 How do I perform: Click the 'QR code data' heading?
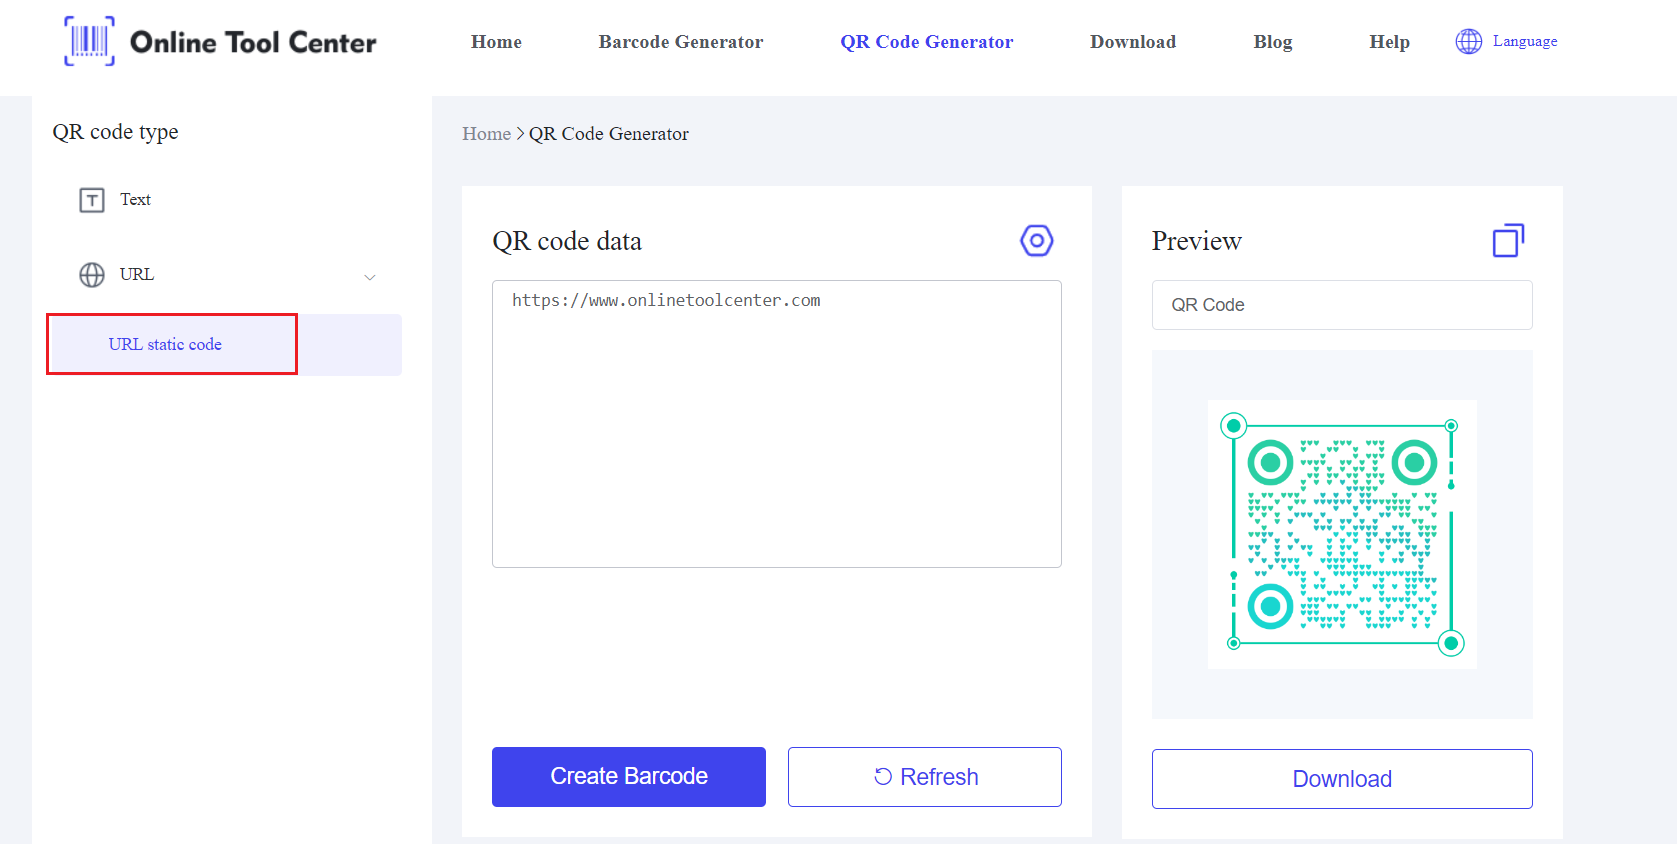(567, 241)
